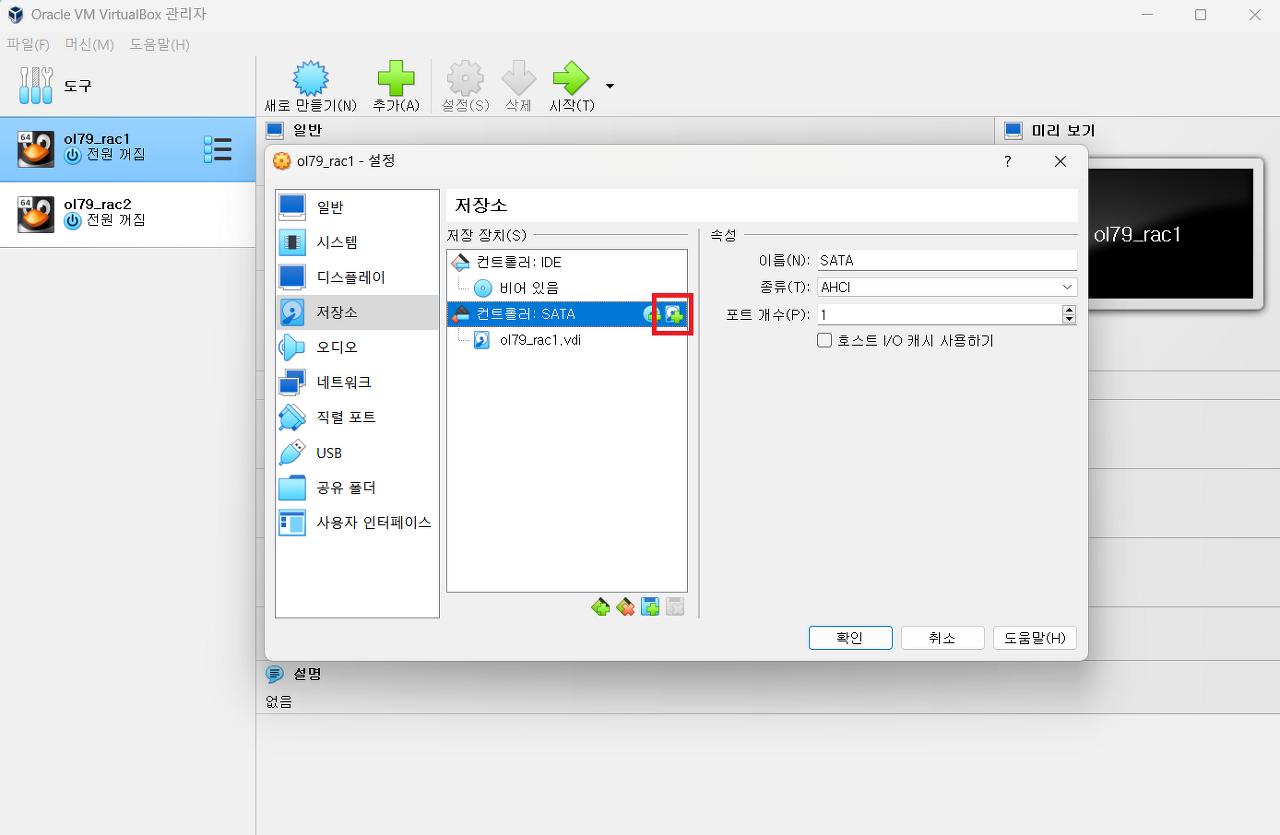This screenshot has width=1280, height=835.
Task: Click the 확인 button
Action: (x=850, y=638)
